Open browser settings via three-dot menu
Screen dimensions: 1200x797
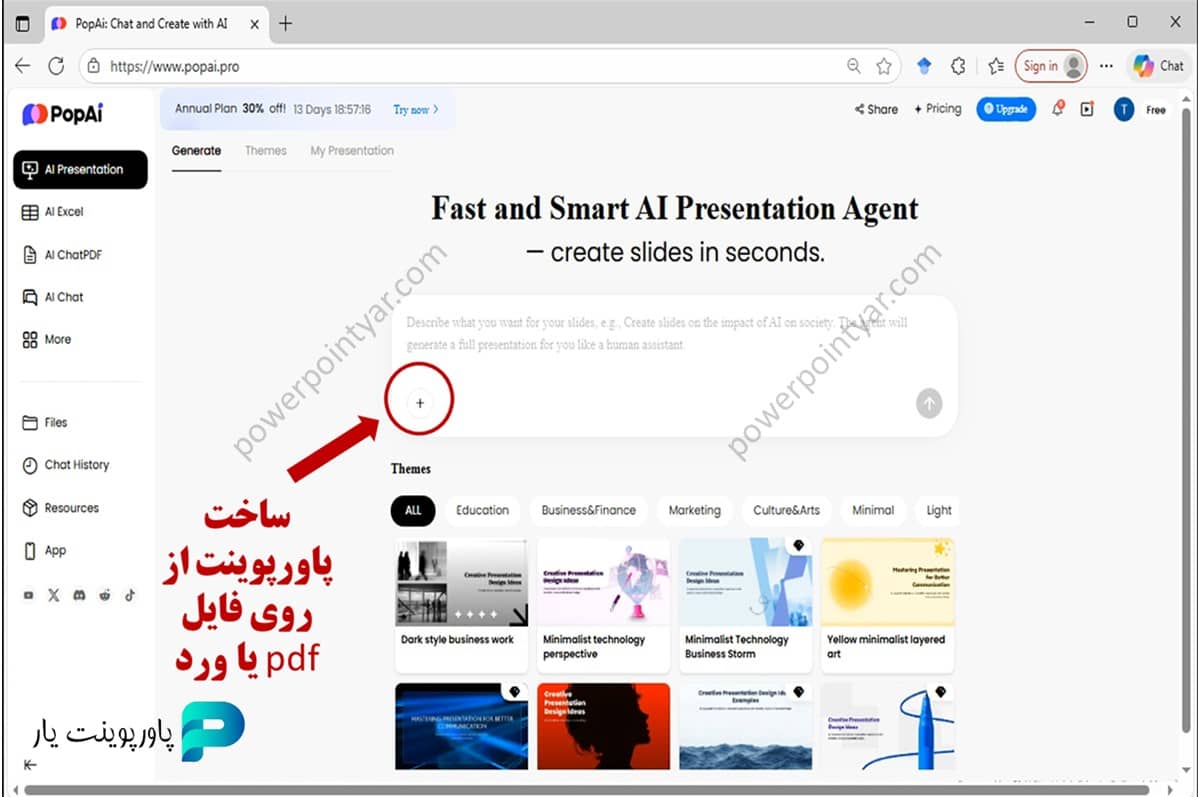1106,65
